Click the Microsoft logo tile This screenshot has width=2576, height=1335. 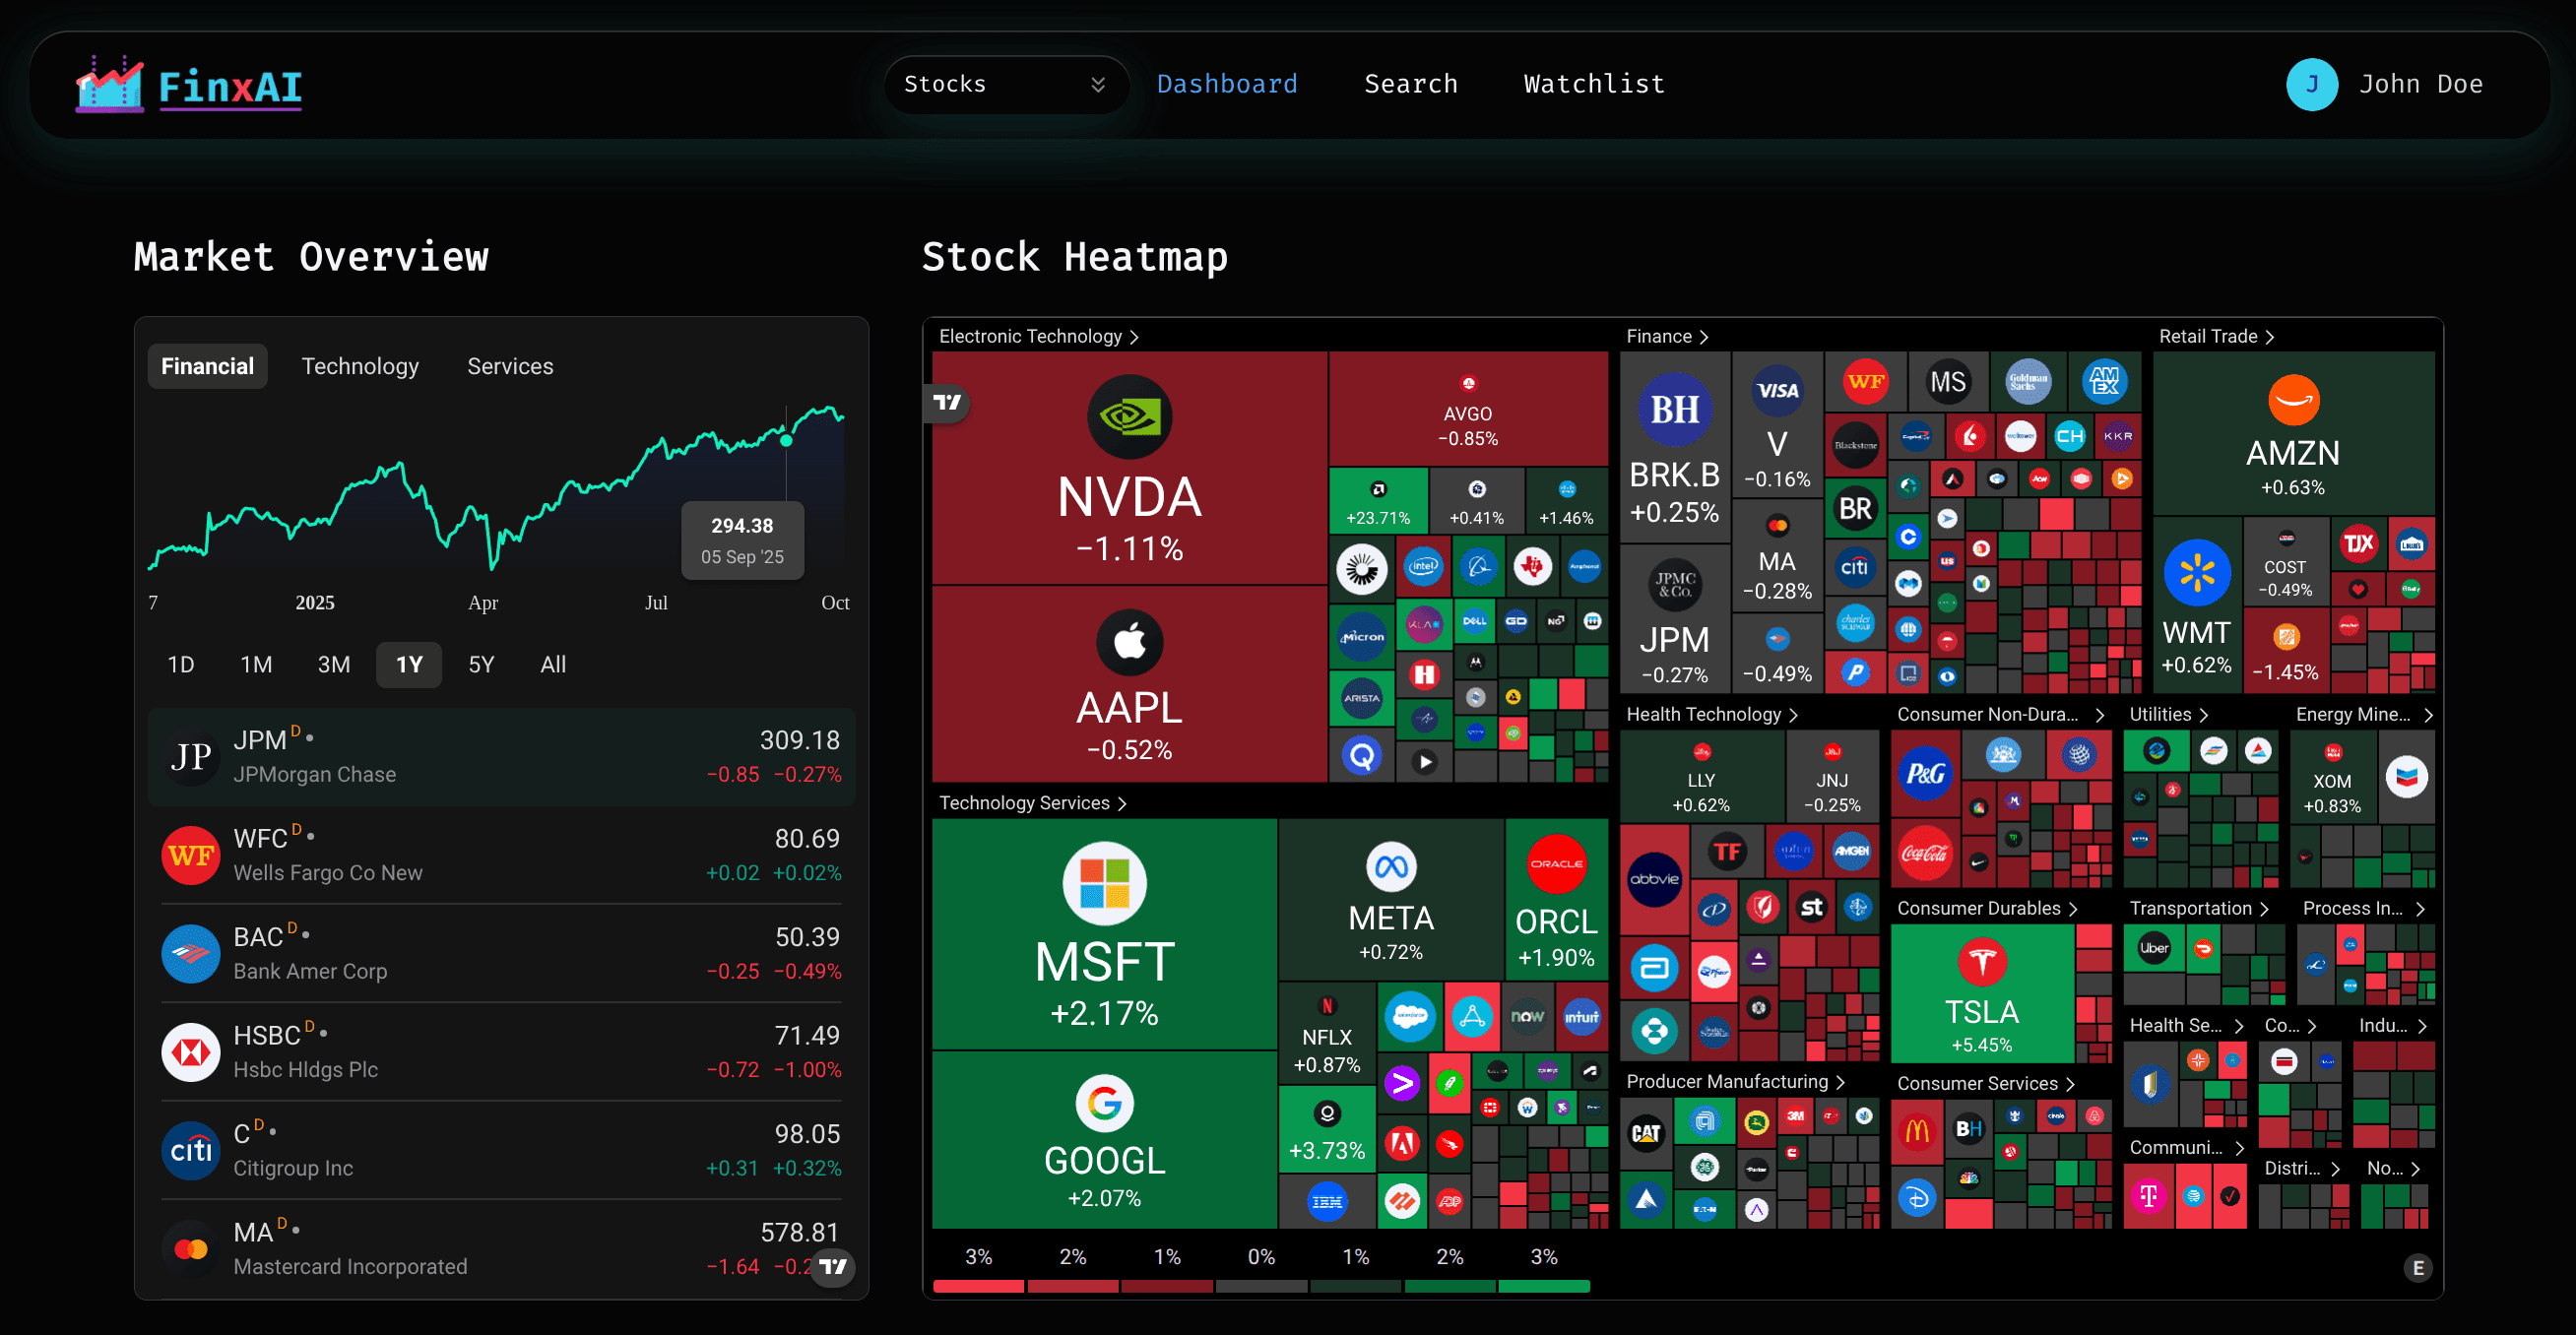1104,884
